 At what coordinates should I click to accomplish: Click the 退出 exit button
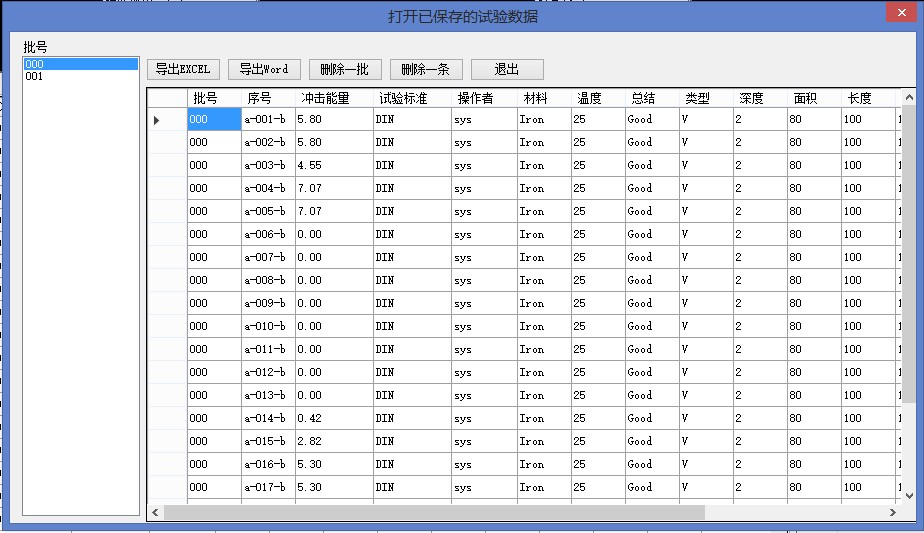(x=507, y=70)
